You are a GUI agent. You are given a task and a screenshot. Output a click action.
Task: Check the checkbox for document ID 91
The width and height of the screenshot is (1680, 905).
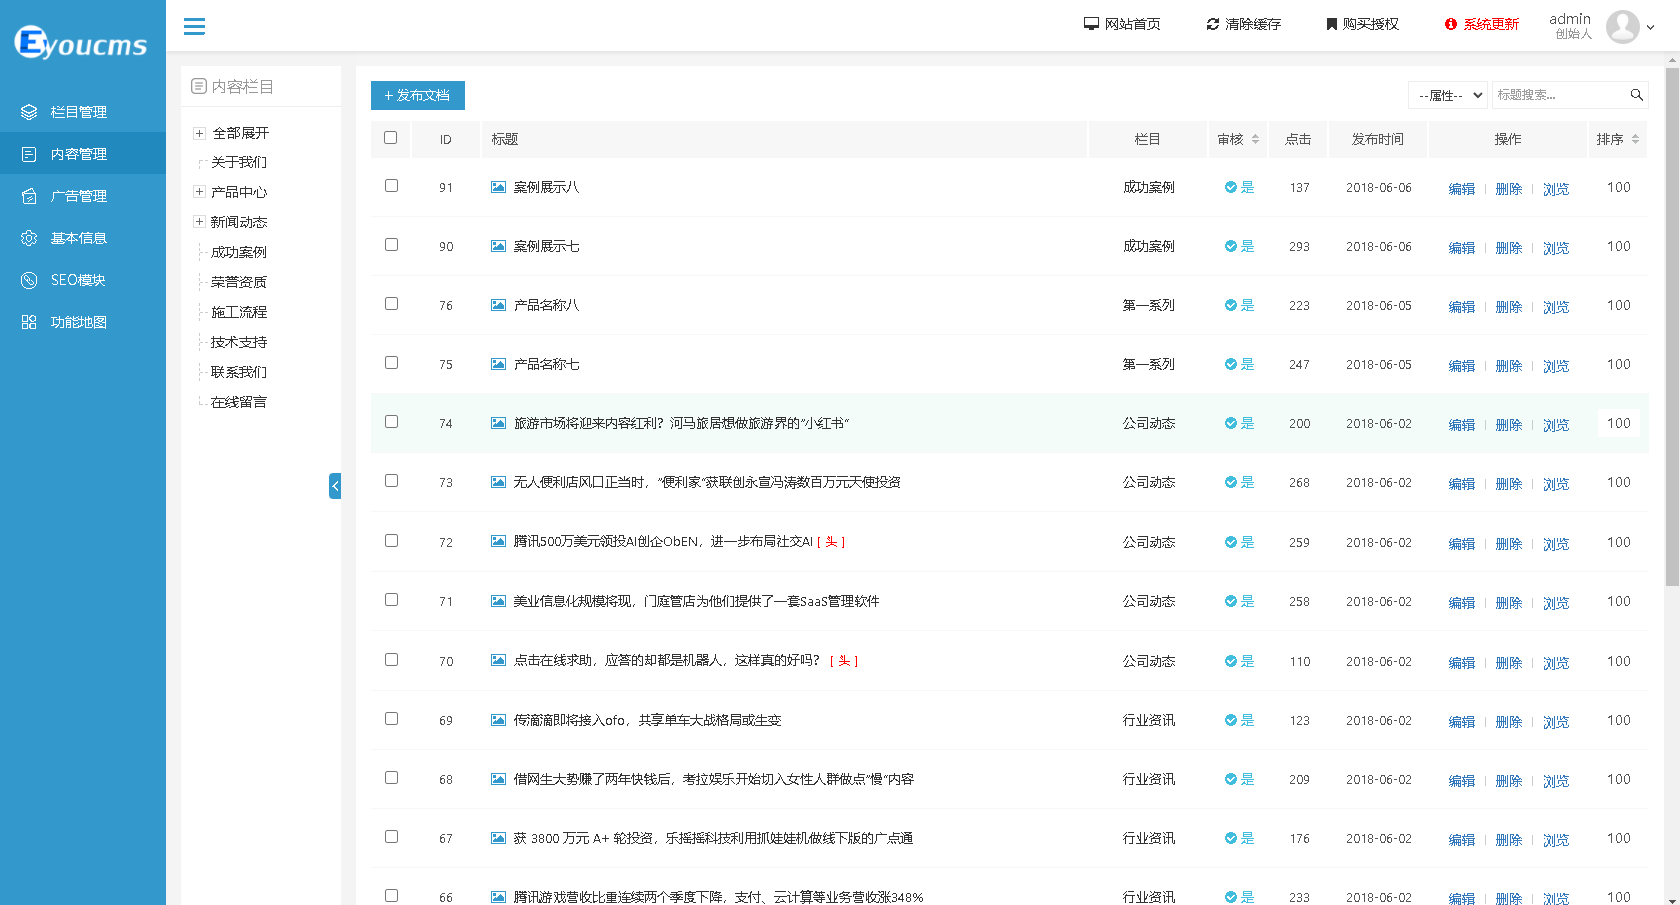point(391,184)
